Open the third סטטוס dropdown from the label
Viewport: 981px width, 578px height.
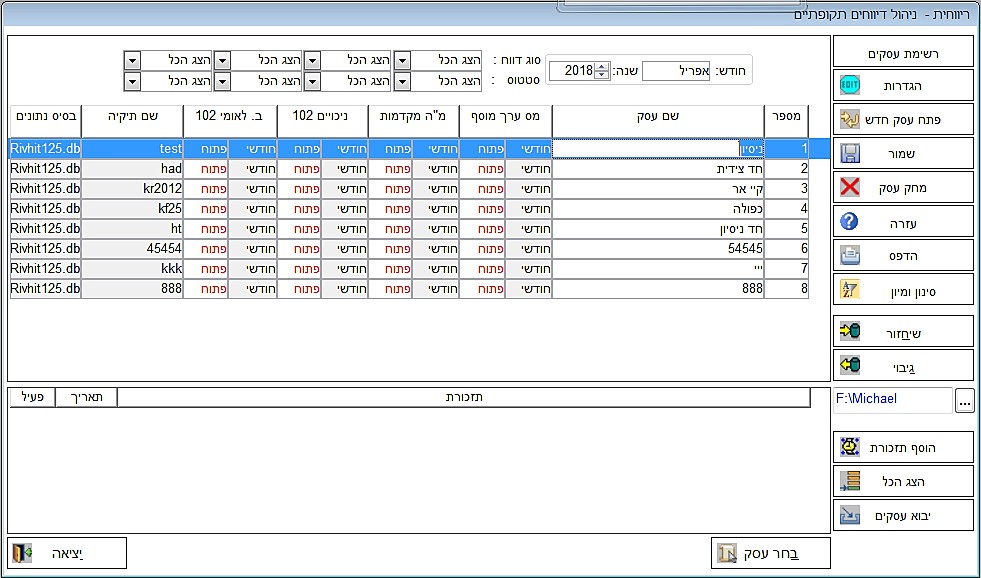click(x=222, y=81)
